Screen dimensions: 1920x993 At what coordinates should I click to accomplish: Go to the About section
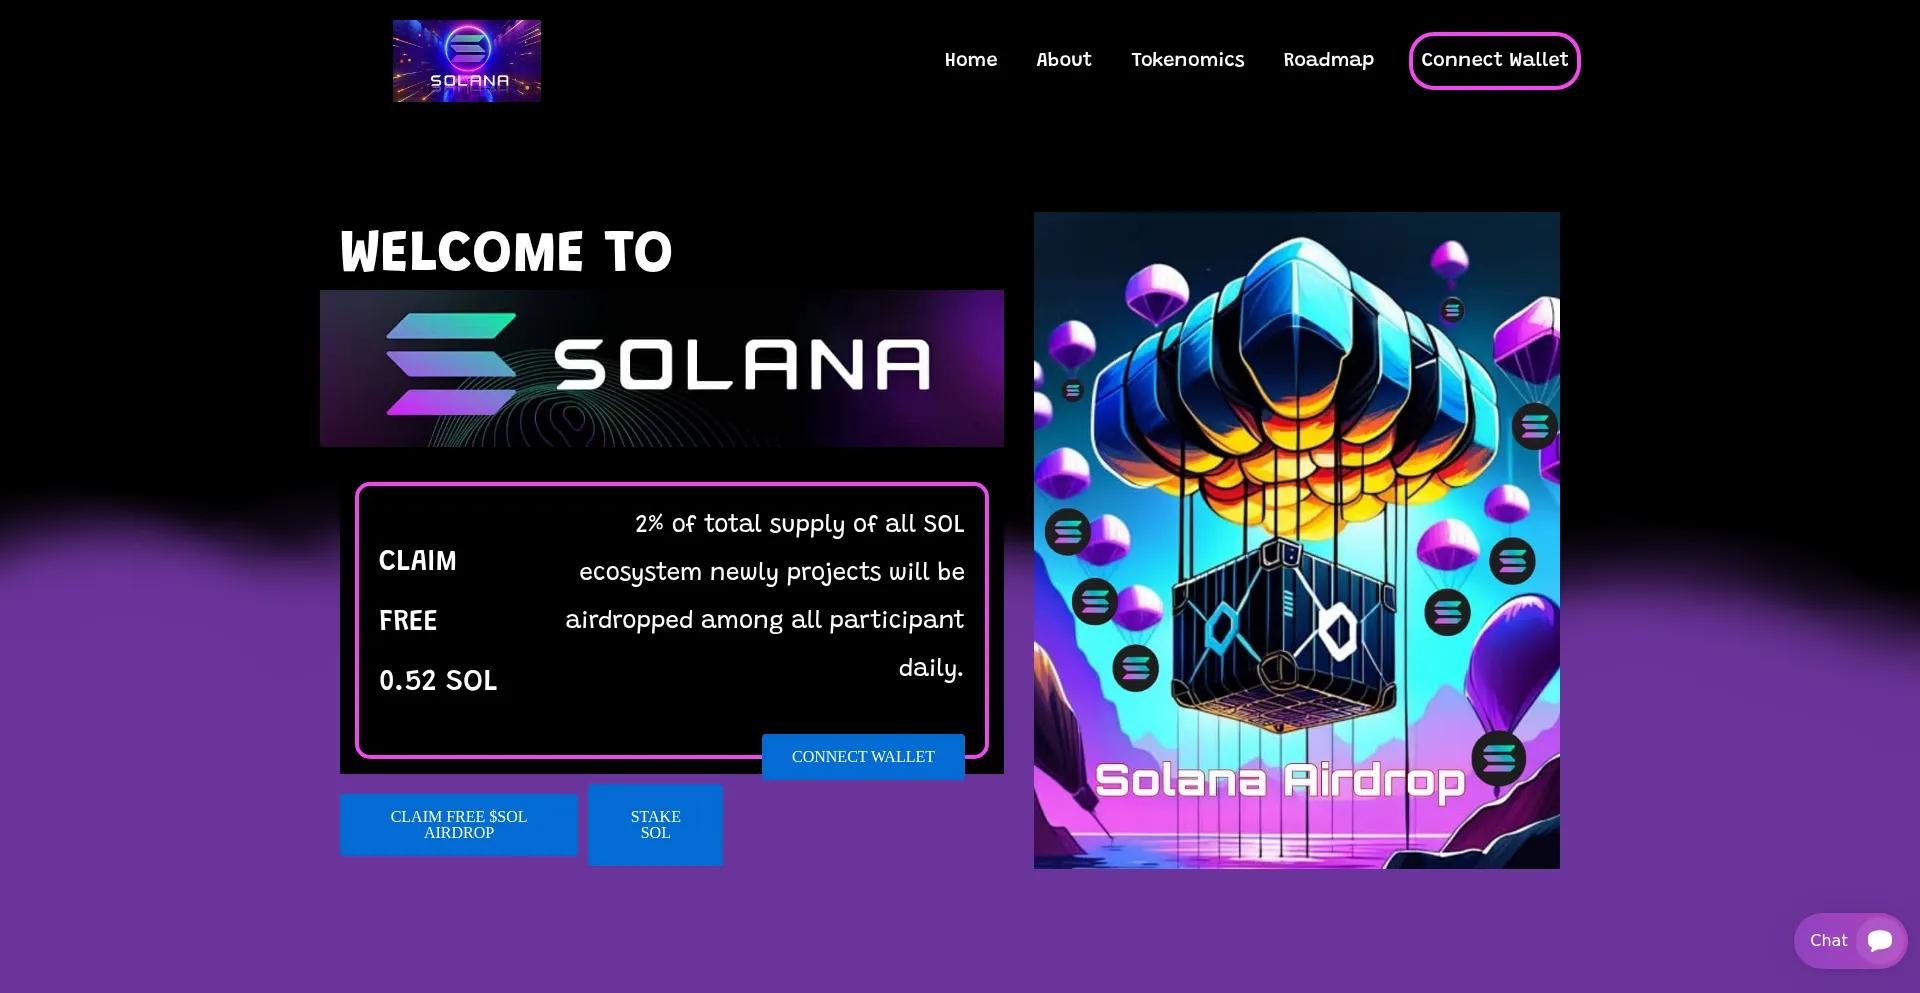click(1064, 60)
